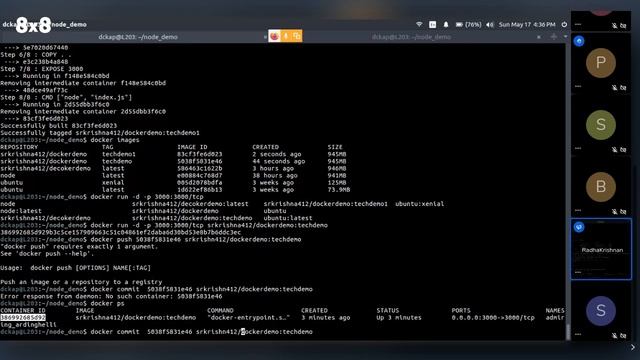Image resolution: width=640 pixels, height=360 pixels.
Task: Click the Firefox icon in orange sharing bar
Action: (274, 36)
